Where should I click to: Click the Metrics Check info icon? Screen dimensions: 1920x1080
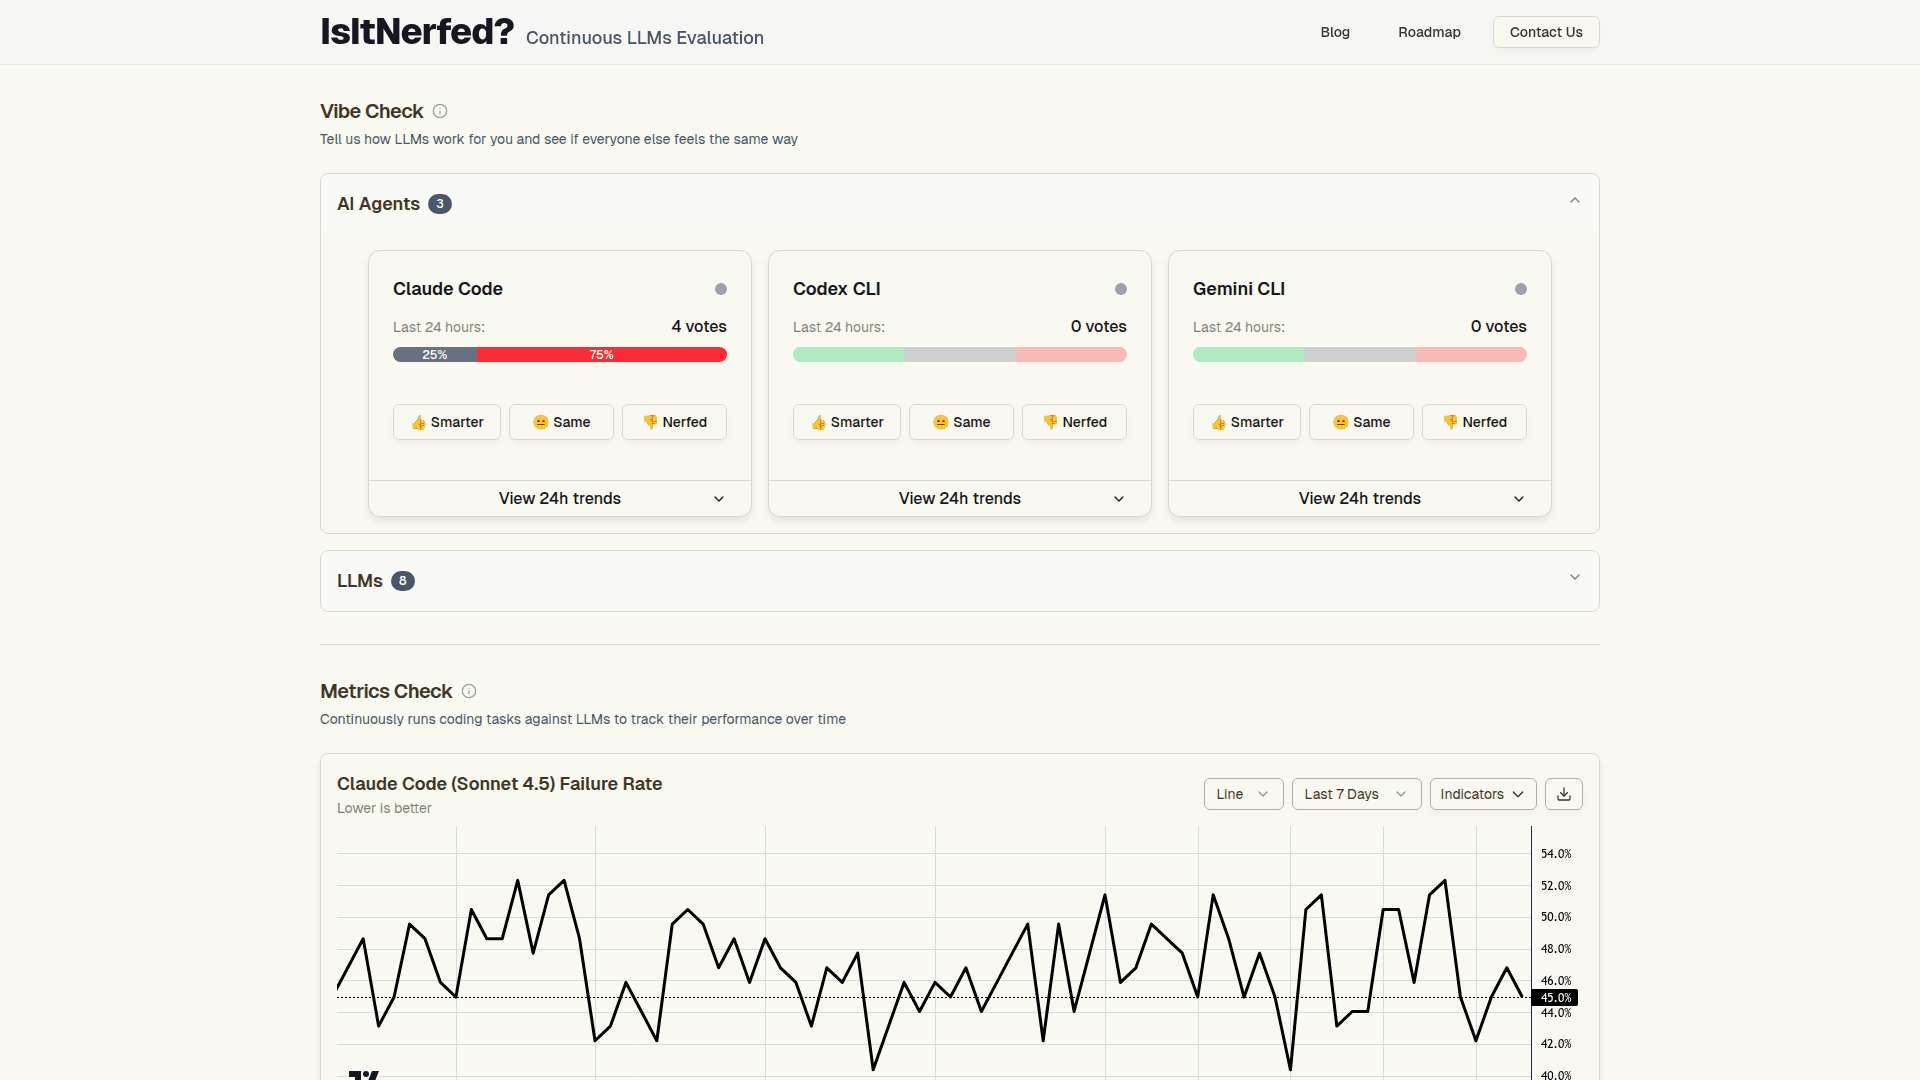pos(469,691)
